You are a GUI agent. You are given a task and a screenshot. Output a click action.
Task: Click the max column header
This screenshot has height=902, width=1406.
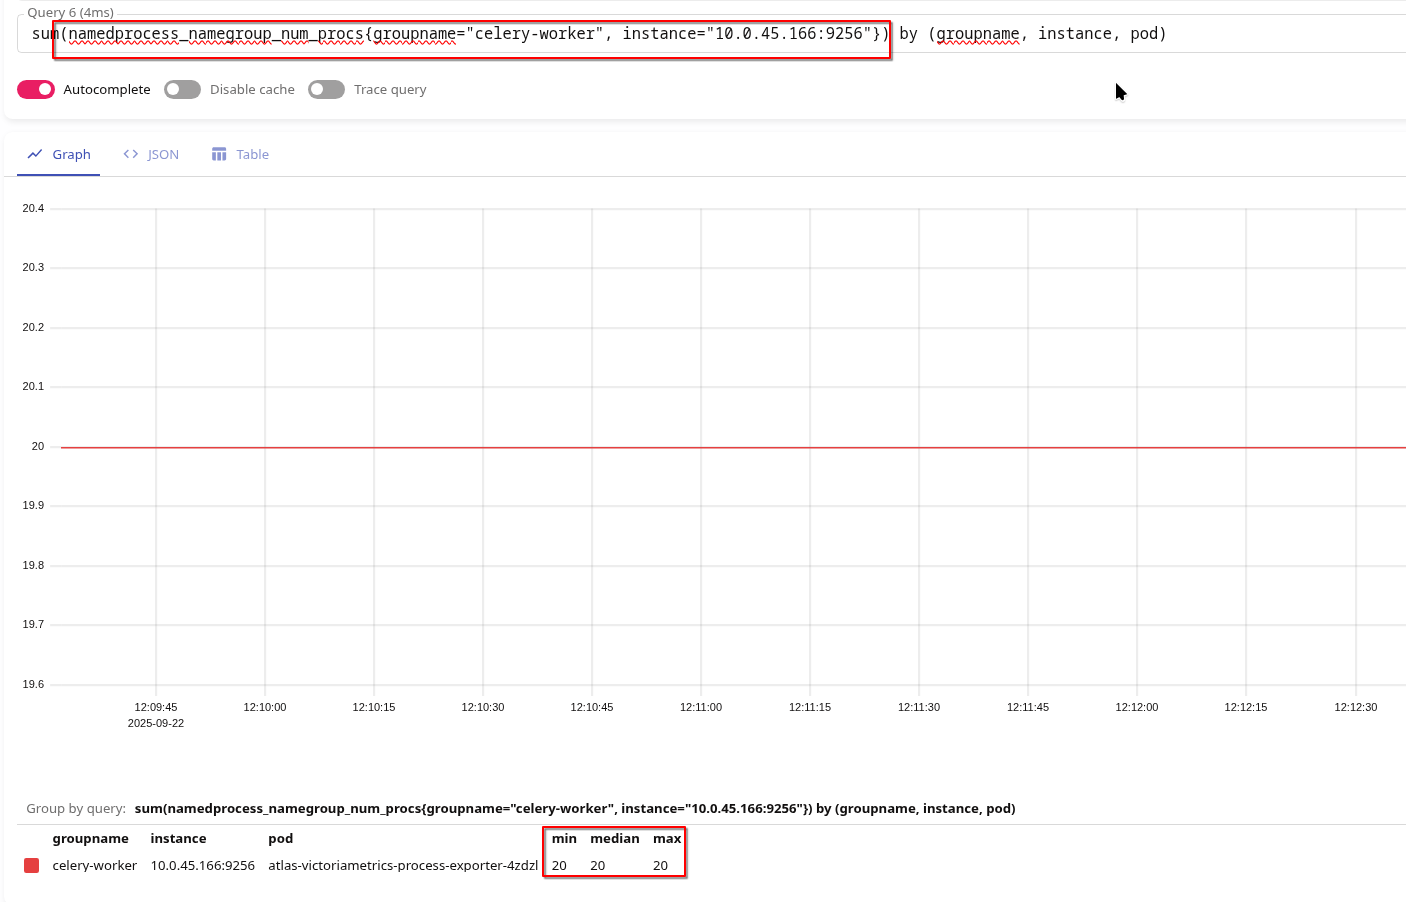click(x=667, y=839)
